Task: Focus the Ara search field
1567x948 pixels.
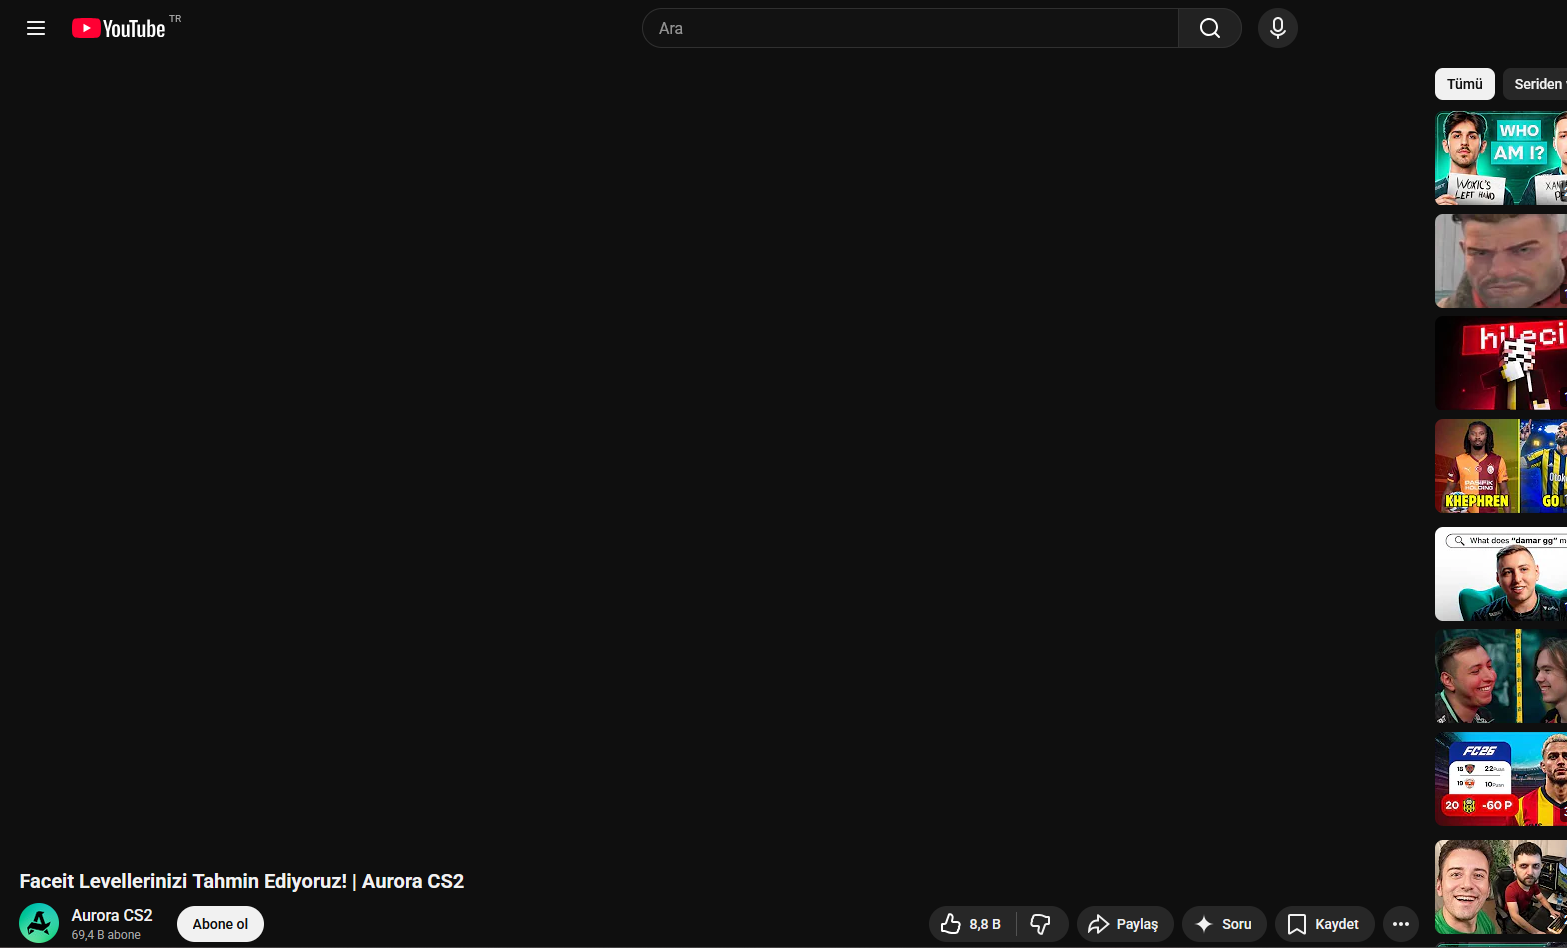Action: tap(910, 28)
